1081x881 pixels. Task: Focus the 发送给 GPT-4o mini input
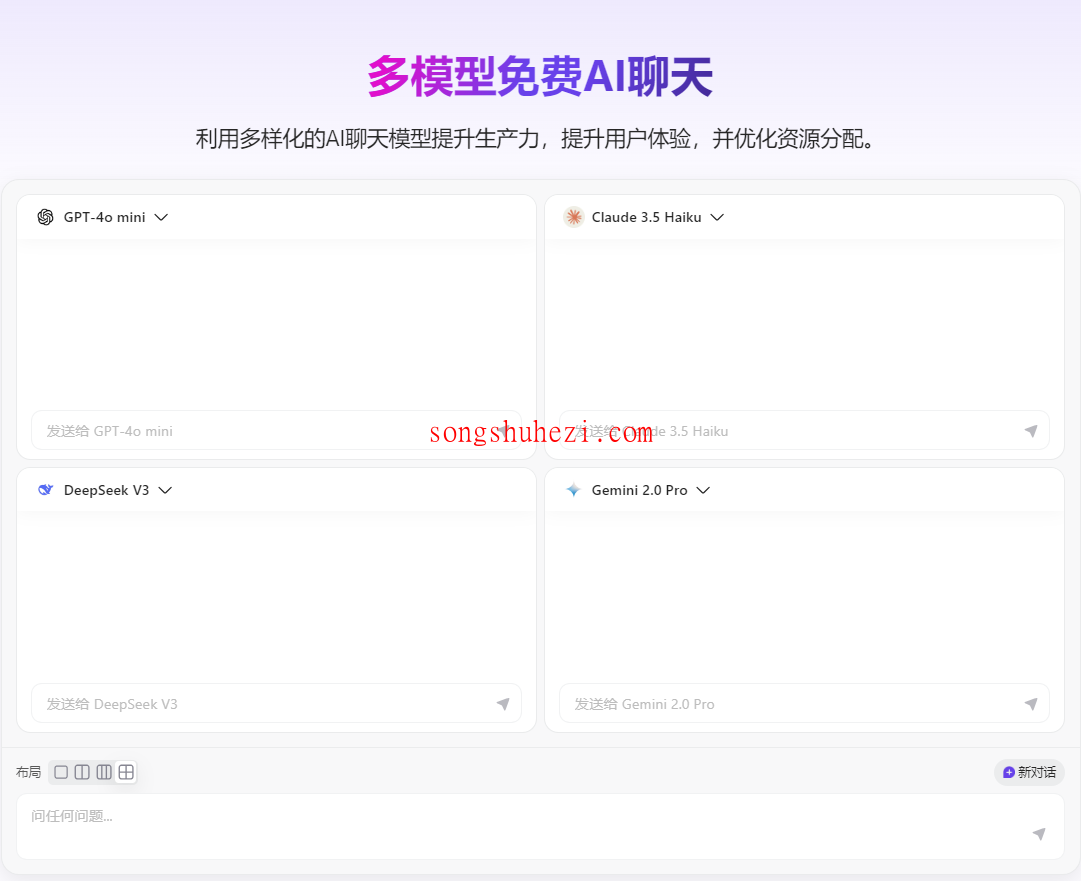click(x=276, y=431)
